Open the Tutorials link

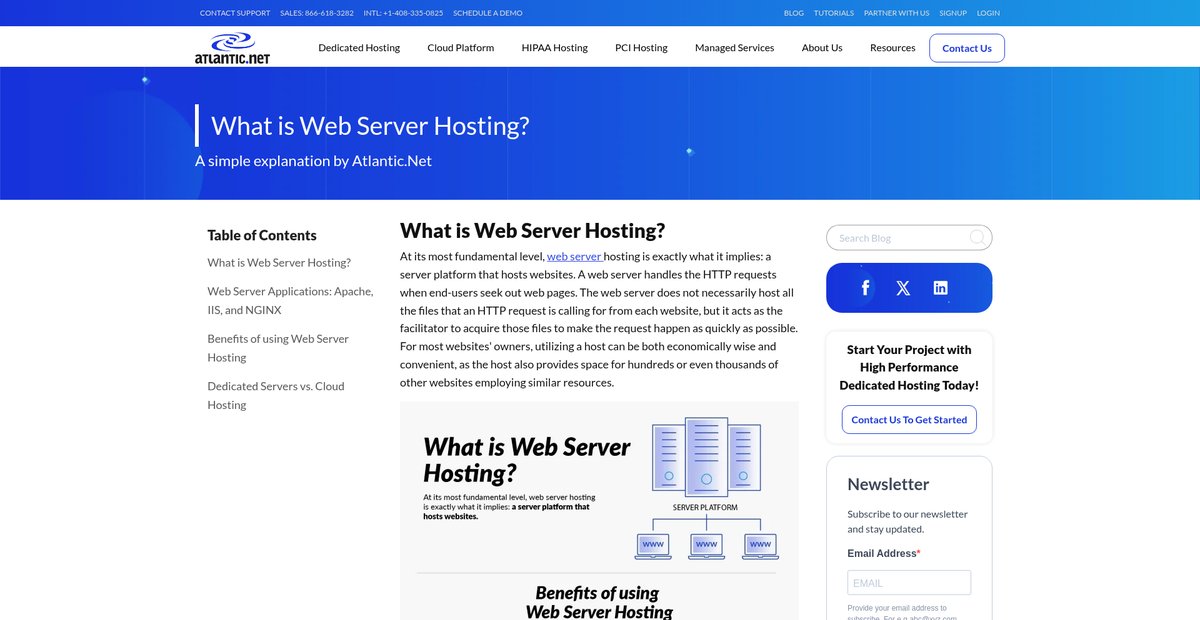click(x=834, y=13)
